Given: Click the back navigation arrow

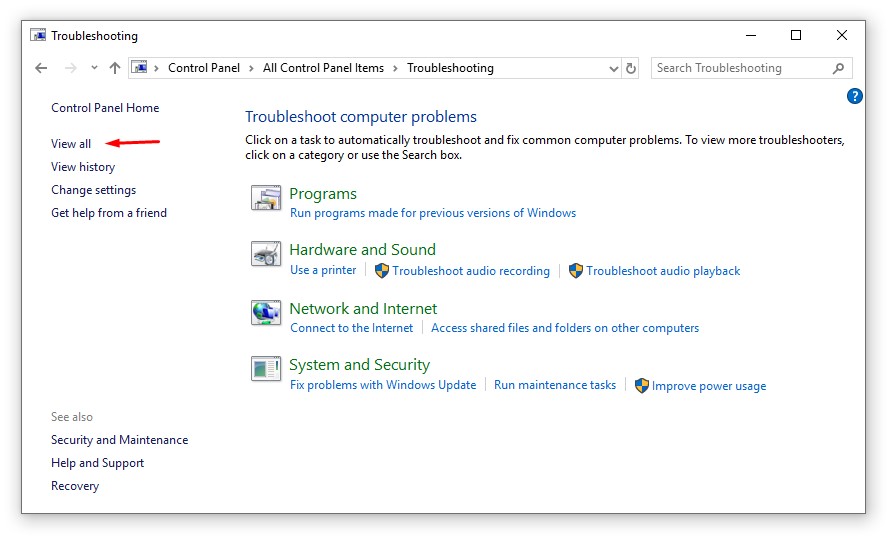Looking at the screenshot, I should click(x=41, y=68).
